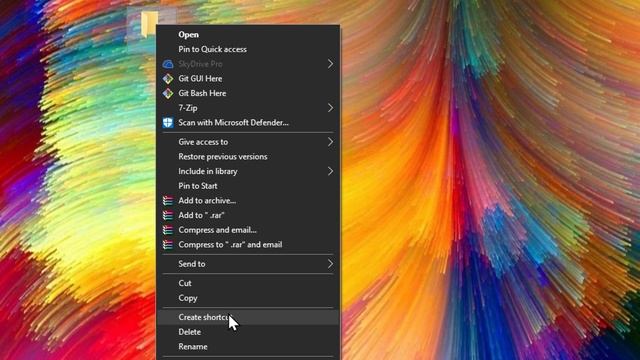
Task: Click the SkyDrive Pro cloud icon
Action: pos(168,64)
